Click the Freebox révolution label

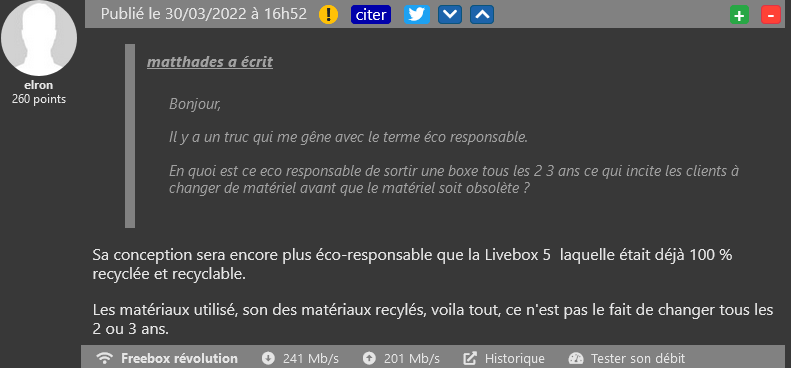tap(179, 358)
